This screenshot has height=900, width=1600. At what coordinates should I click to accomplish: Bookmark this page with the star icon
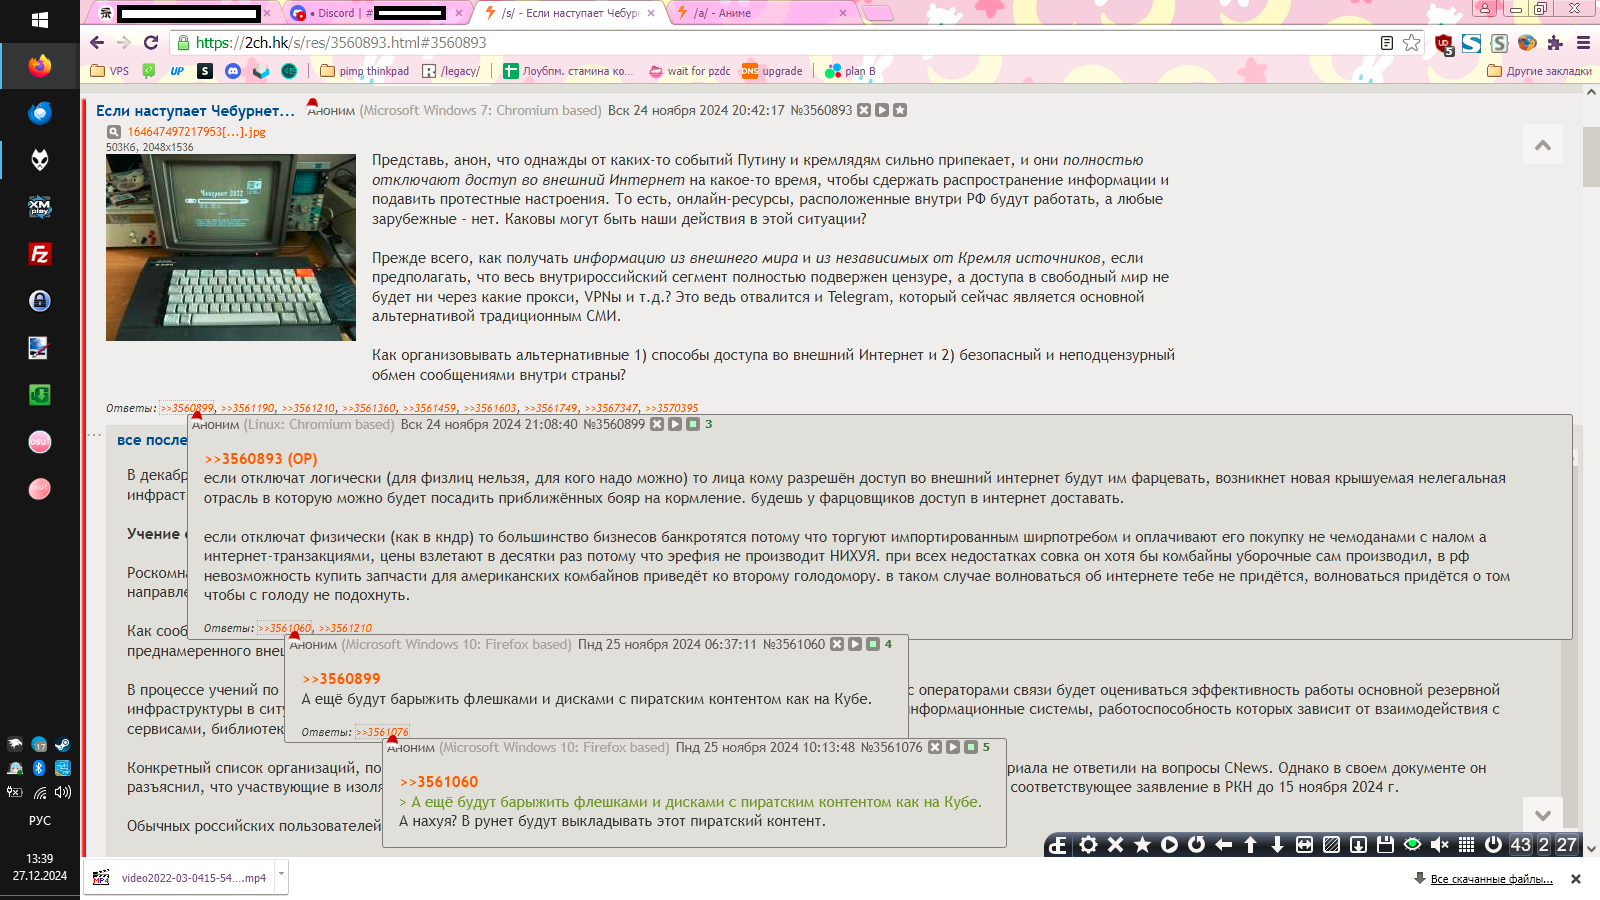pyautogui.click(x=1411, y=43)
